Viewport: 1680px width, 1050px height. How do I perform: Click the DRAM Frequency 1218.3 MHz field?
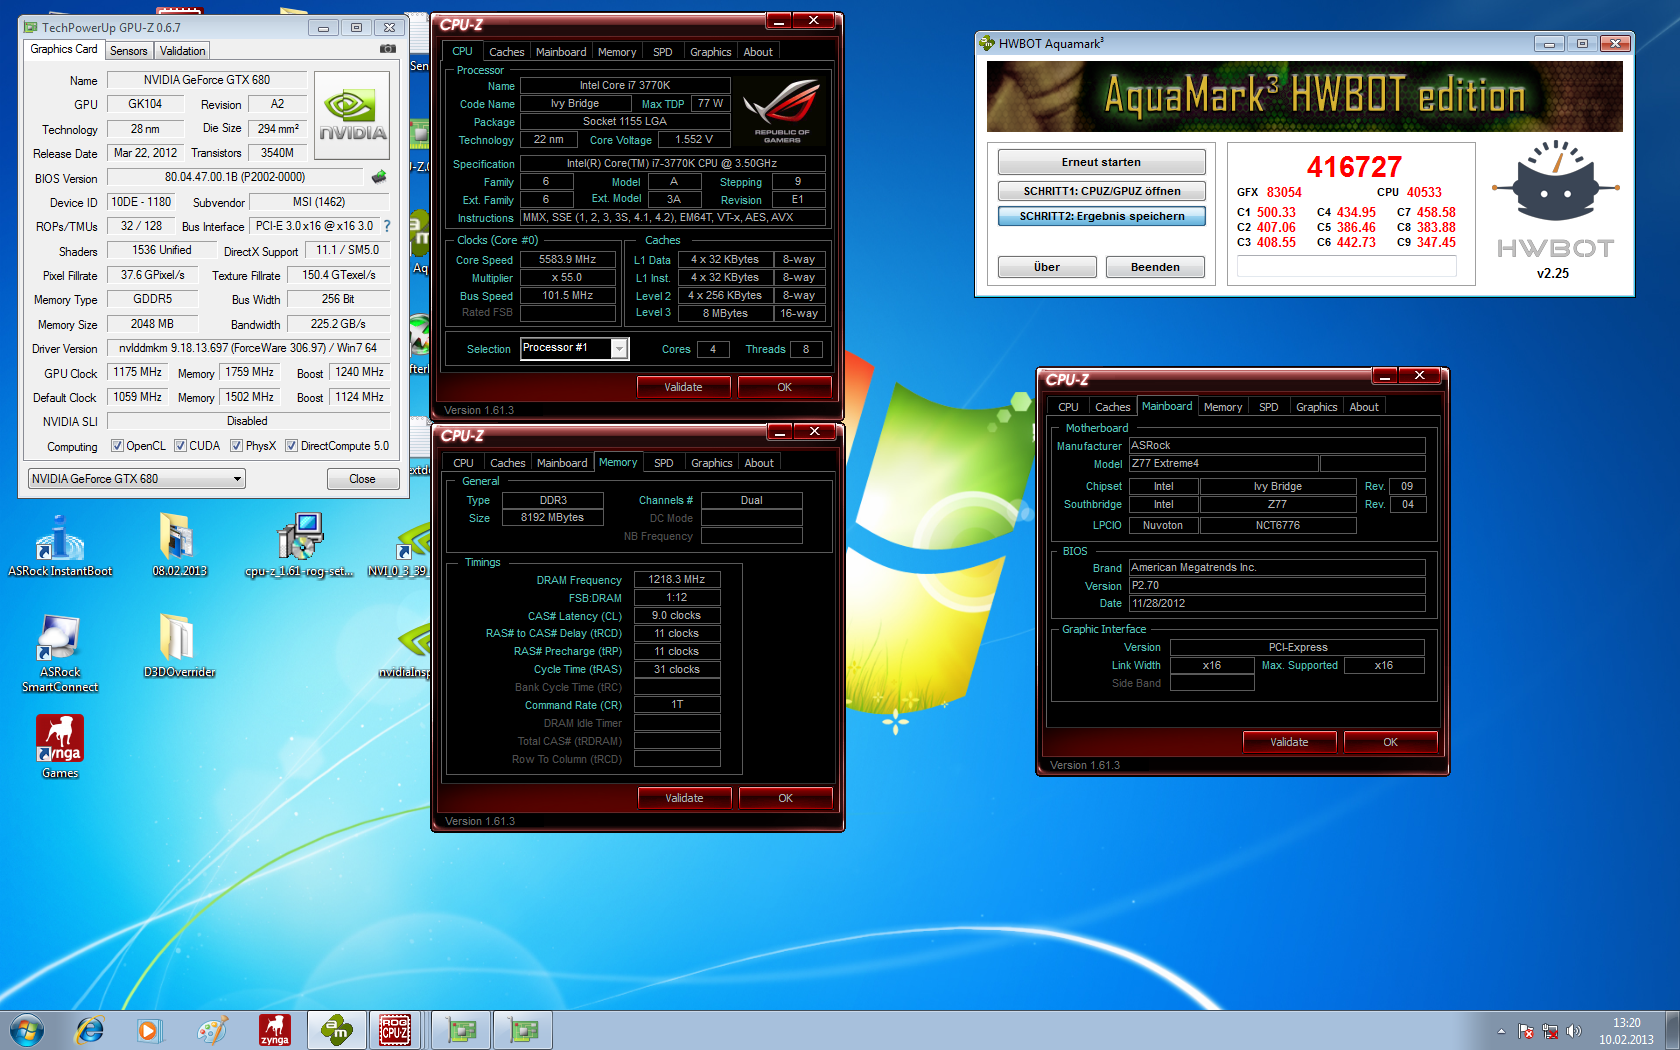(x=677, y=580)
